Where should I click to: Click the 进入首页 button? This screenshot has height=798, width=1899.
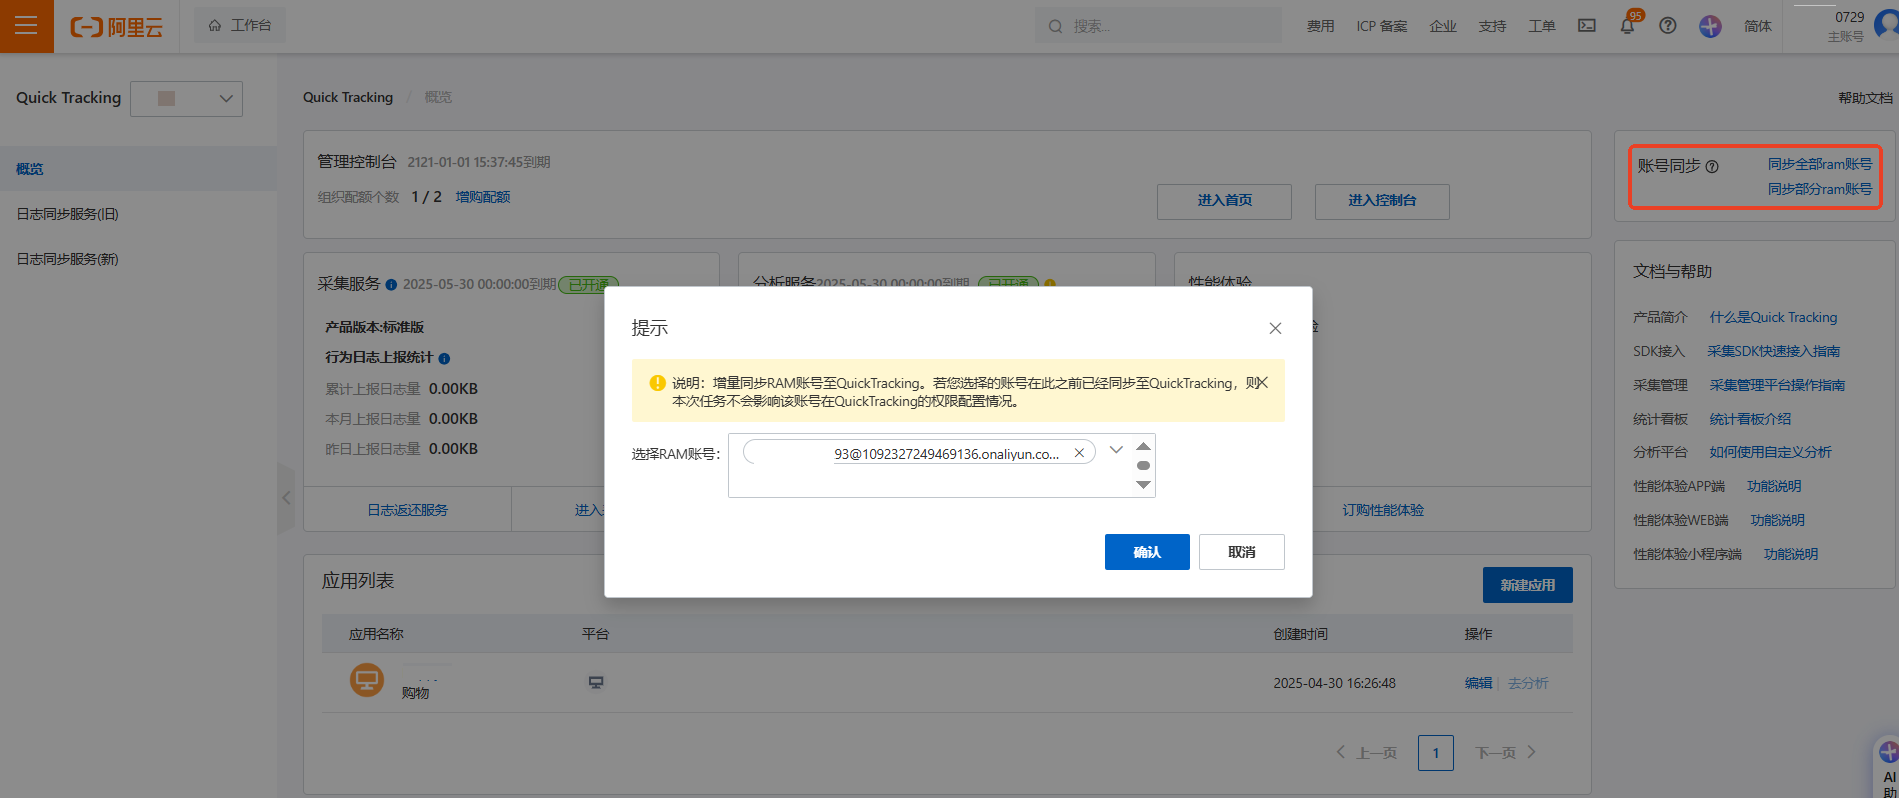click(x=1224, y=201)
